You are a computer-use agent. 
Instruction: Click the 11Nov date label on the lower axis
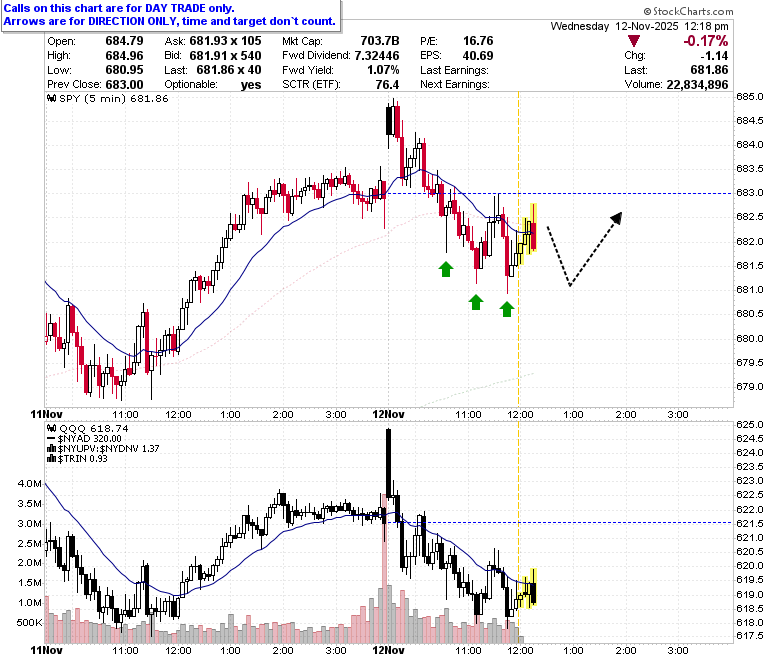coord(46,650)
